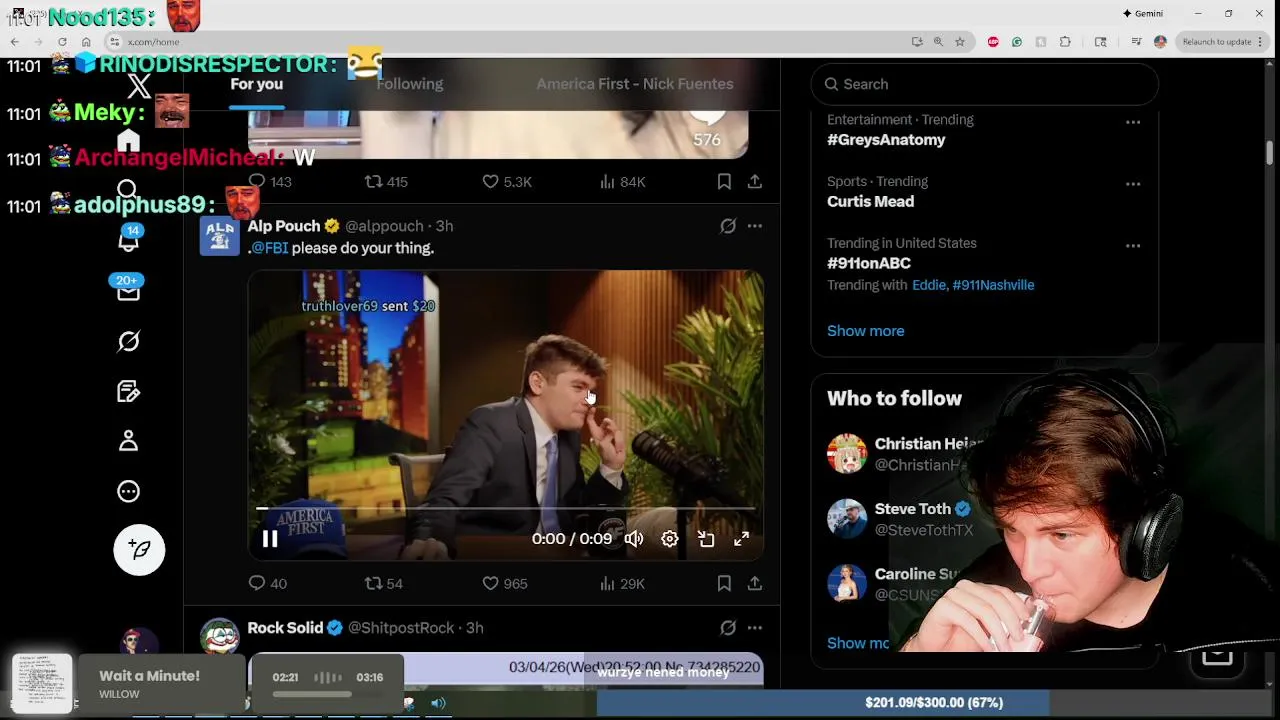The height and width of the screenshot is (720, 1280).
Task: Show more trending topics
Action: coord(866,331)
